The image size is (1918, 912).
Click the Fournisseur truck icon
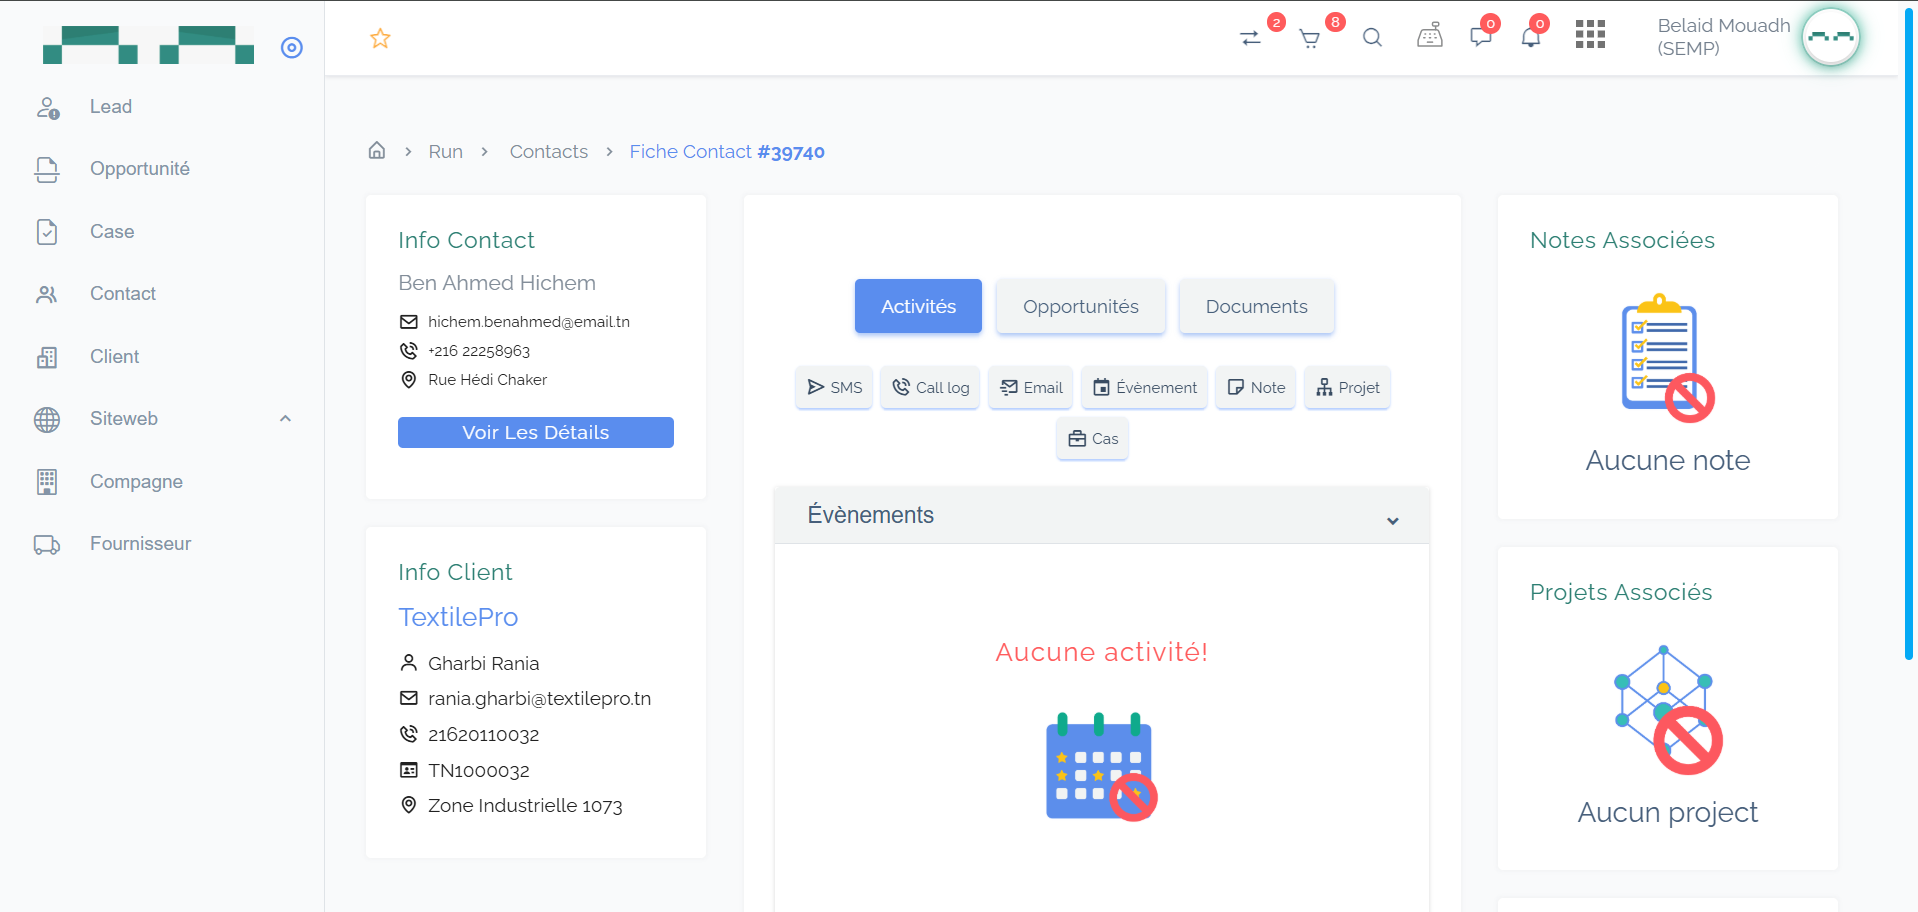pyautogui.click(x=47, y=544)
